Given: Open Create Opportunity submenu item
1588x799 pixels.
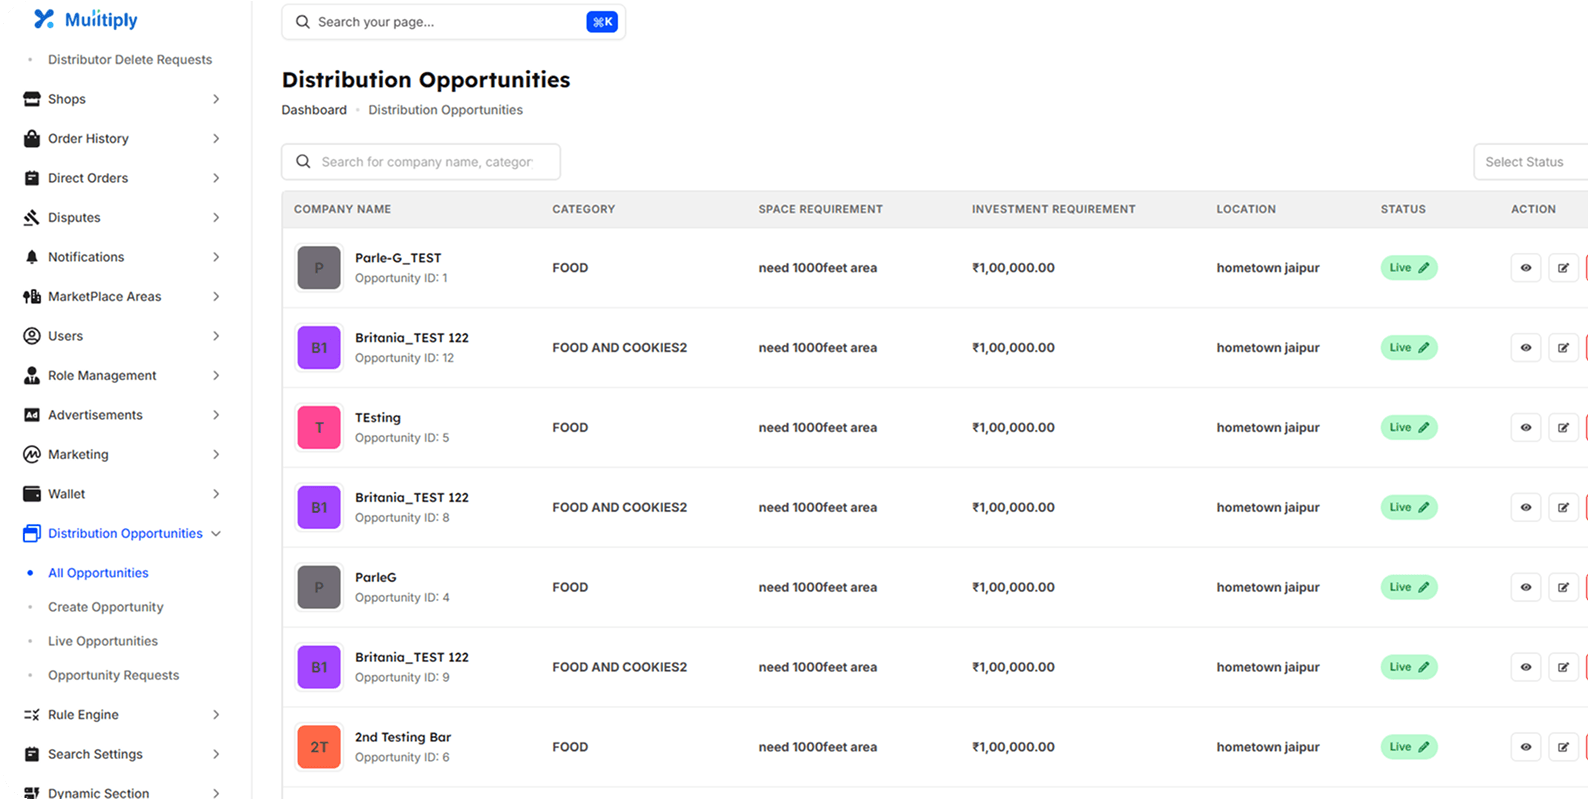Looking at the screenshot, I should pos(105,607).
